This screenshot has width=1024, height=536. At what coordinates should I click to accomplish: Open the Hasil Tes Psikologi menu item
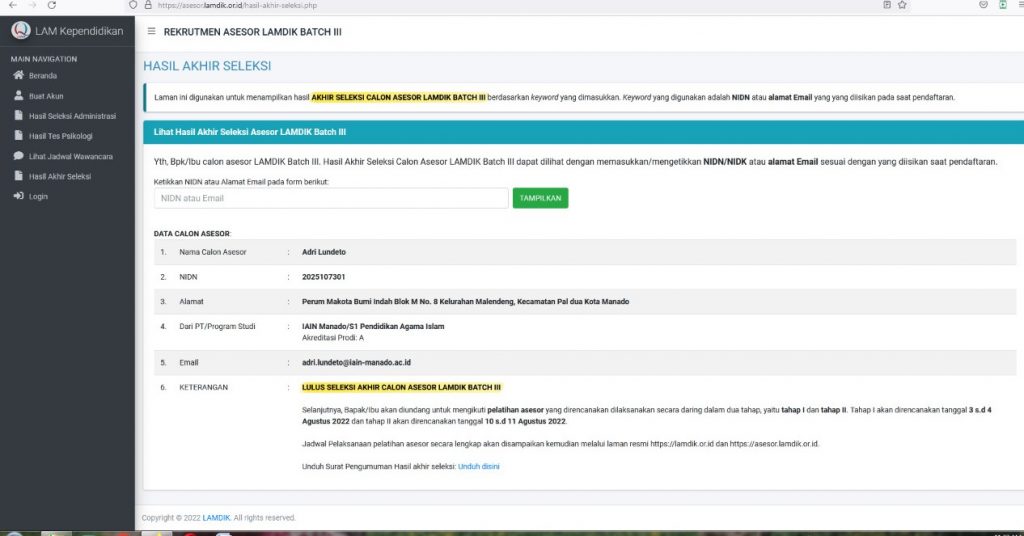pos(60,136)
